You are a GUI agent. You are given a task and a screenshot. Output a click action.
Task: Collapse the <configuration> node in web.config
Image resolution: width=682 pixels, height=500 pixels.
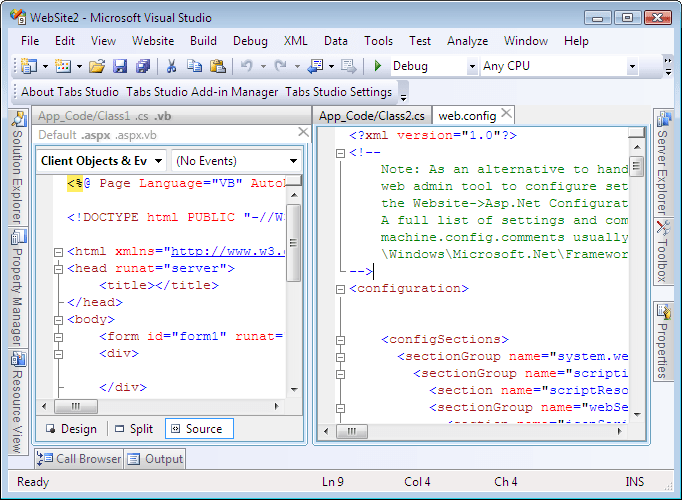pos(341,289)
